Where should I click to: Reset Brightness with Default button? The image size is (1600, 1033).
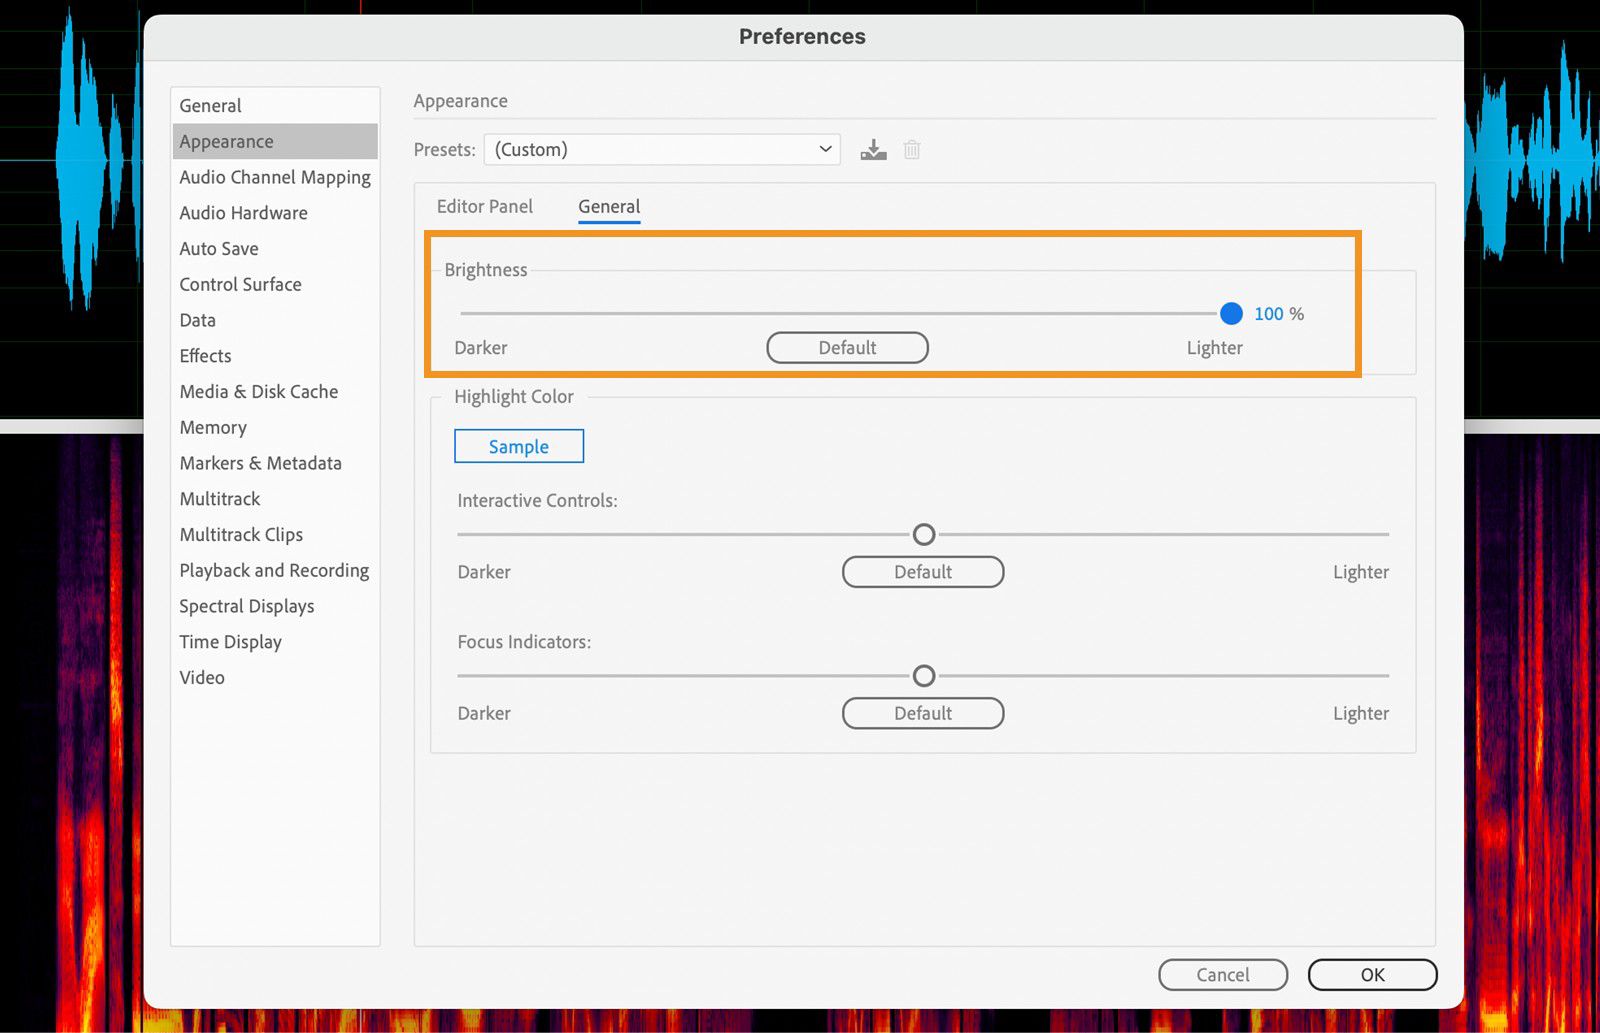point(847,348)
